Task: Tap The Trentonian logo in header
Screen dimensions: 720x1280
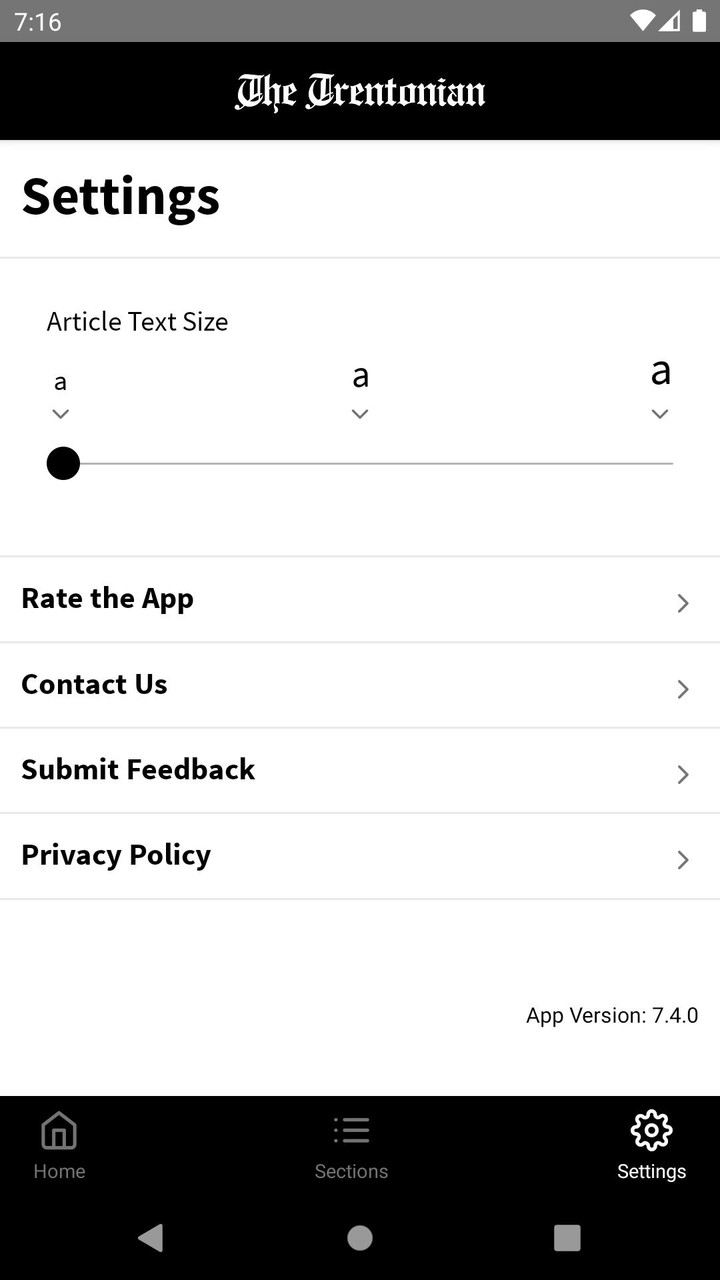Action: pyautogui.click(x=360, y=92)
